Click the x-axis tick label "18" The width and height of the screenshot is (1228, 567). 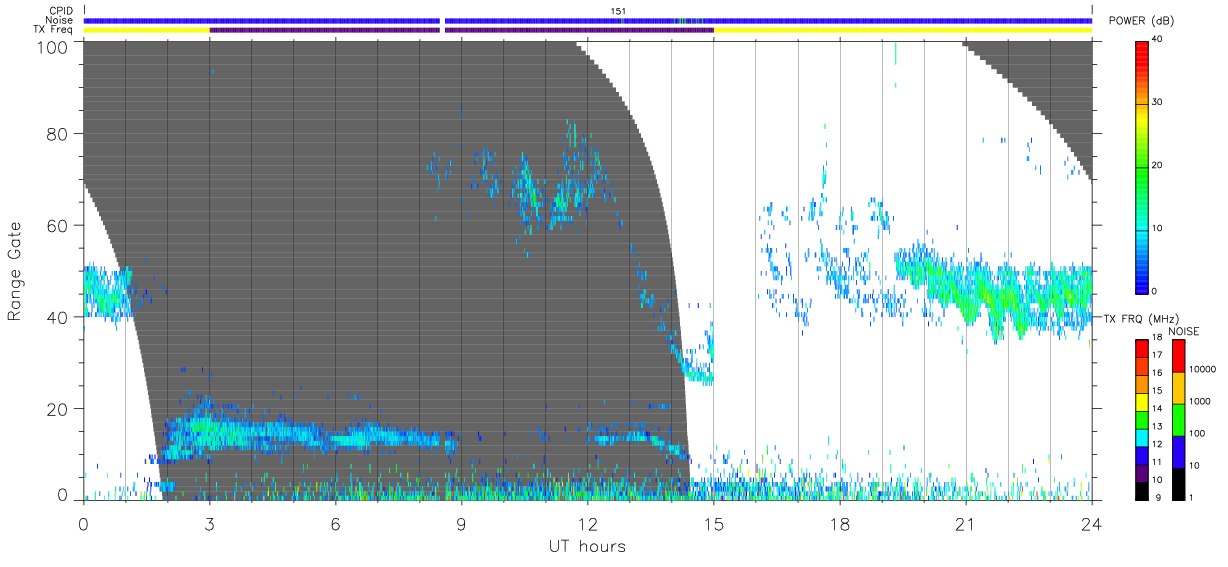pos(839,525)
